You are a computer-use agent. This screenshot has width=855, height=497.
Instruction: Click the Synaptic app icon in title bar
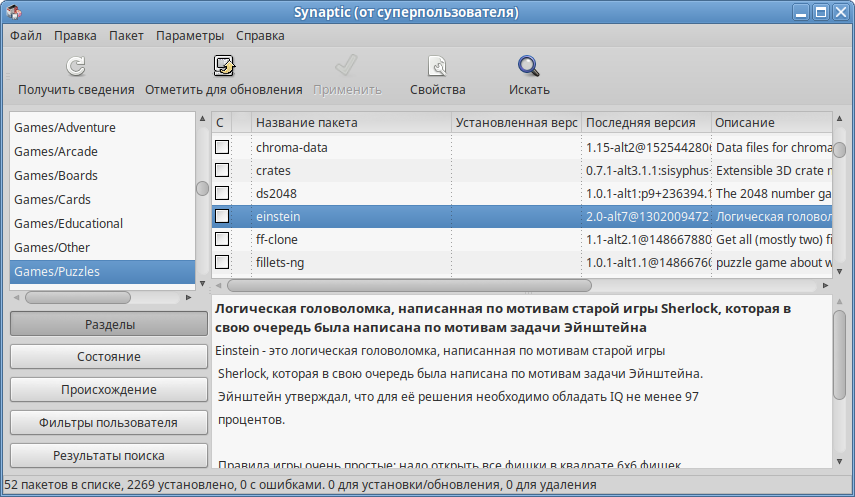pos(13,12)
